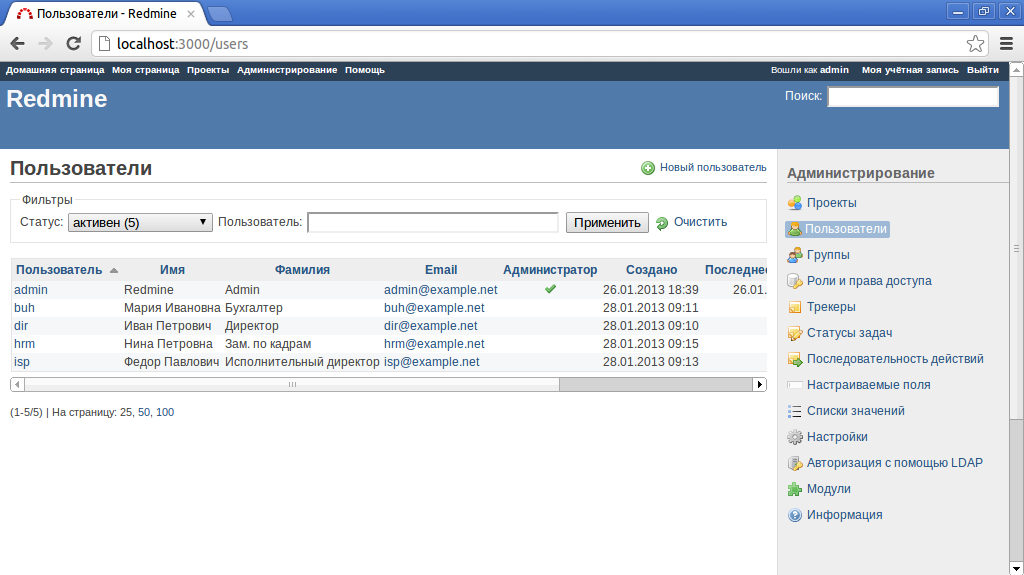Click email hrm@example.net
This screenshot has width=1024, height=575.
point(434,344)
